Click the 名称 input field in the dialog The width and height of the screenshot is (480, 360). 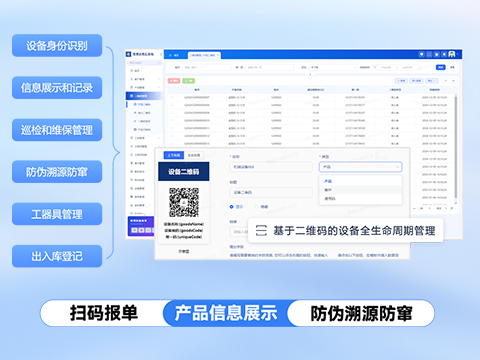tap(271, 167)
